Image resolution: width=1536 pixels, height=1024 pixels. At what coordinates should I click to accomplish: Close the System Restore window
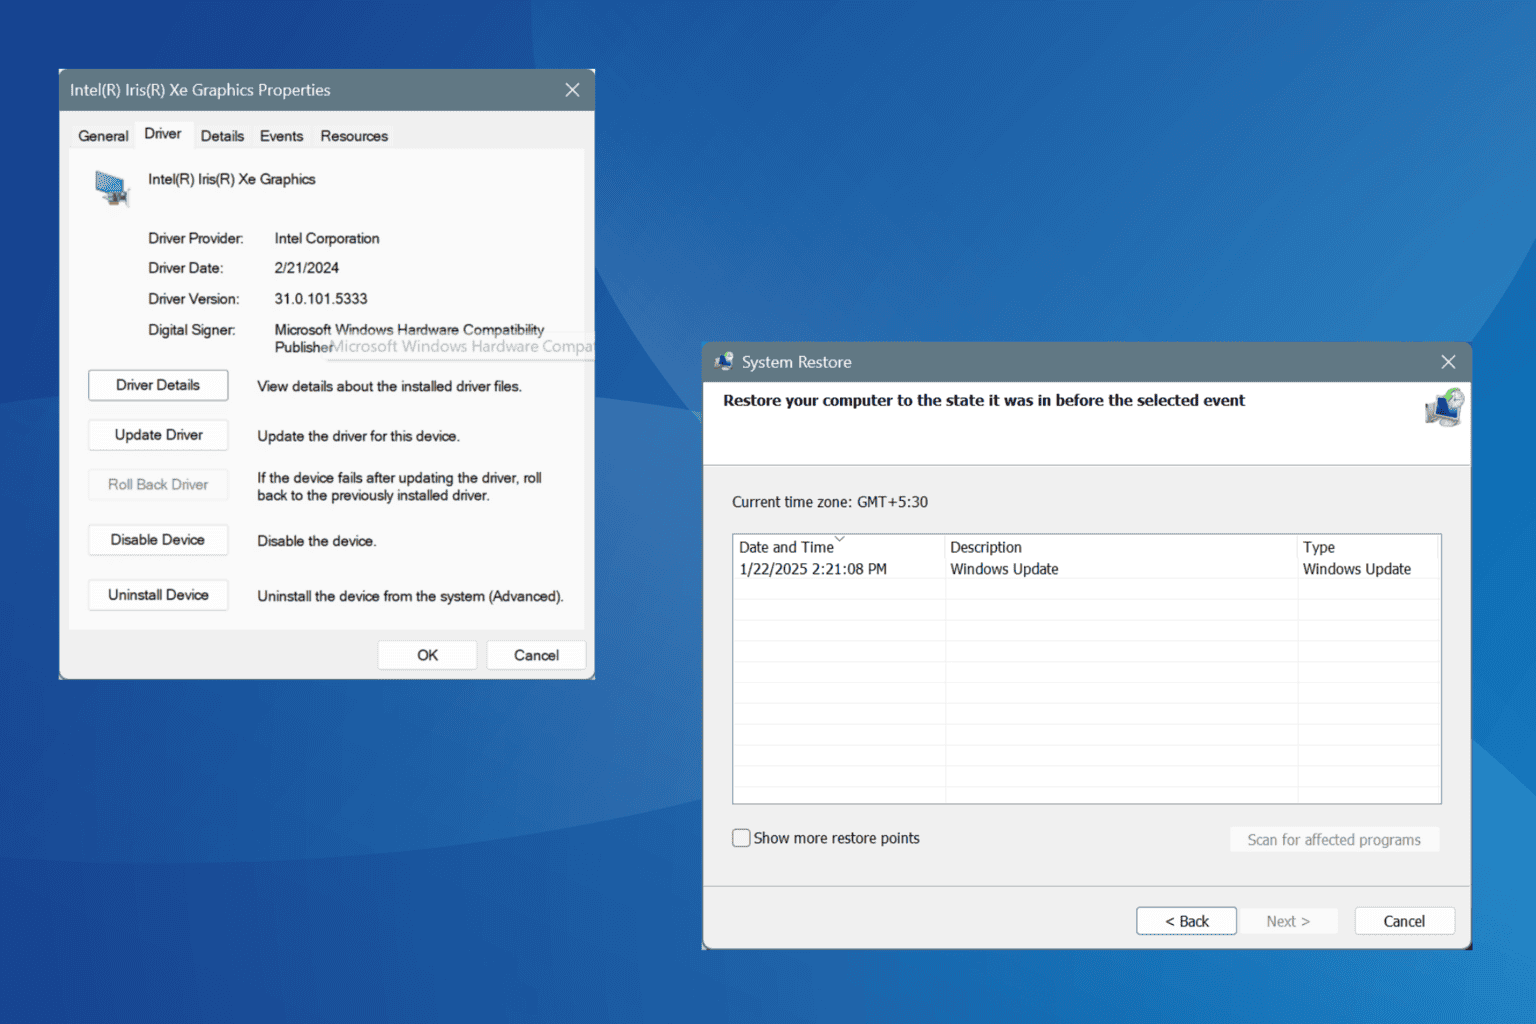(1448, 362)
